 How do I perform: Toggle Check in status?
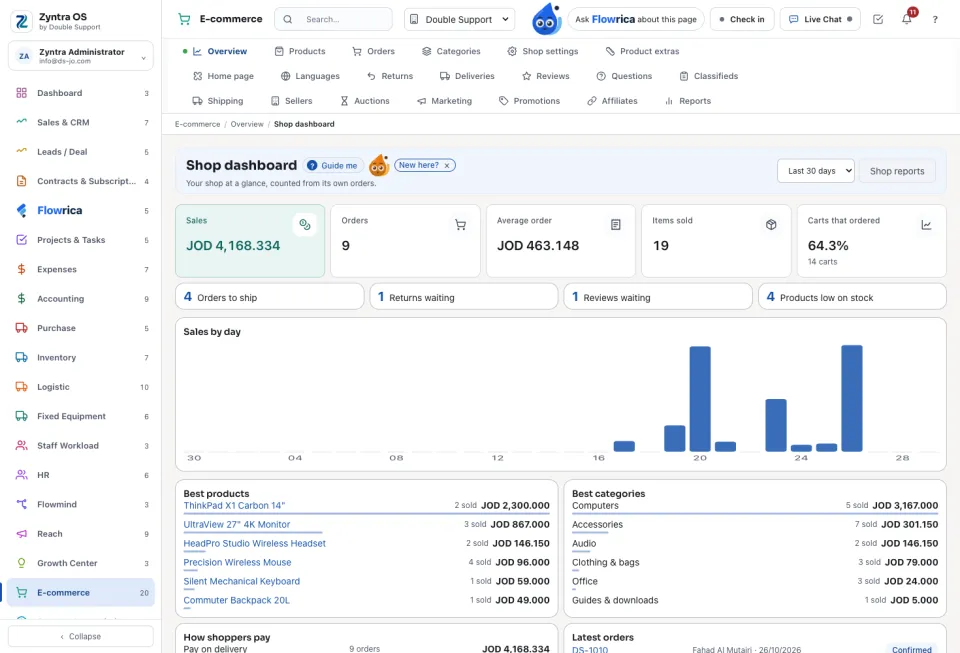click(742, 20)
